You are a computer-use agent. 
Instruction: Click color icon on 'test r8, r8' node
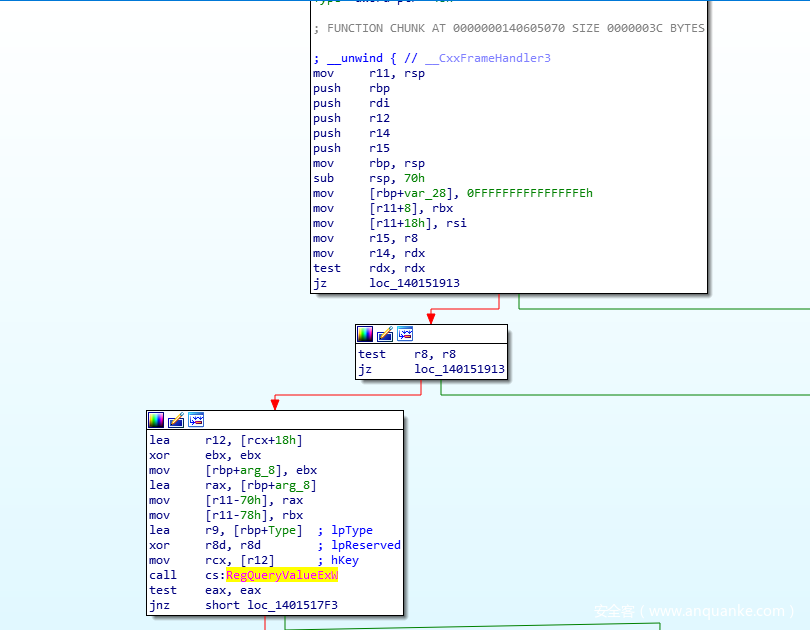click(365, 334)
